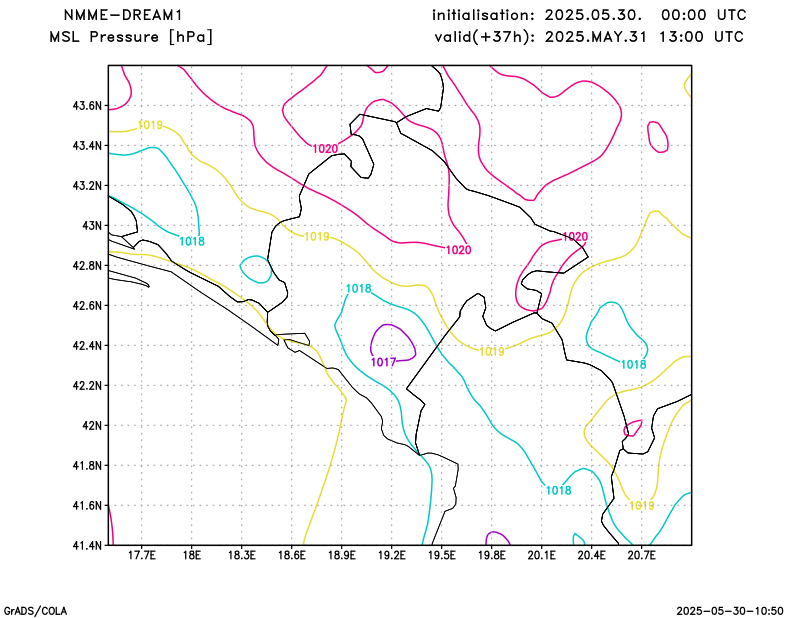Select the 'MSL Pressure [hPa]' heading
The height and width of the screenshot is (618, 800).
click(x=131, y=37)
